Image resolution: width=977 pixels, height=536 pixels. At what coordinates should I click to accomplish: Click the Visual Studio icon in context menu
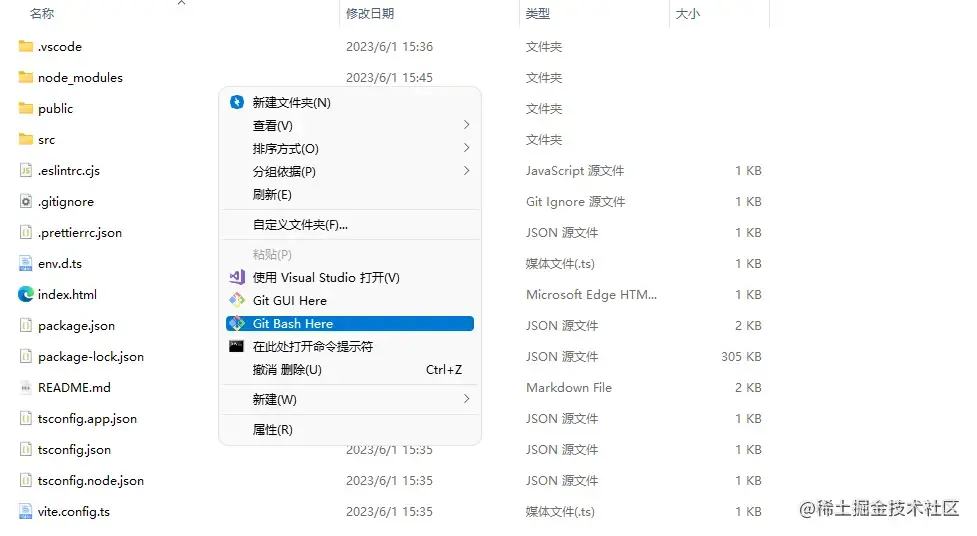tap(237, 277)
